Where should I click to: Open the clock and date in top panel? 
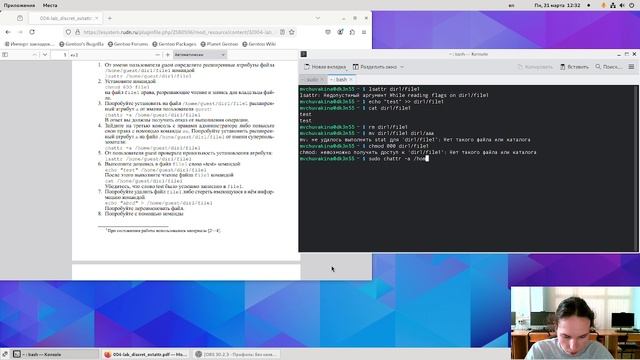click(x=557, y=5)
